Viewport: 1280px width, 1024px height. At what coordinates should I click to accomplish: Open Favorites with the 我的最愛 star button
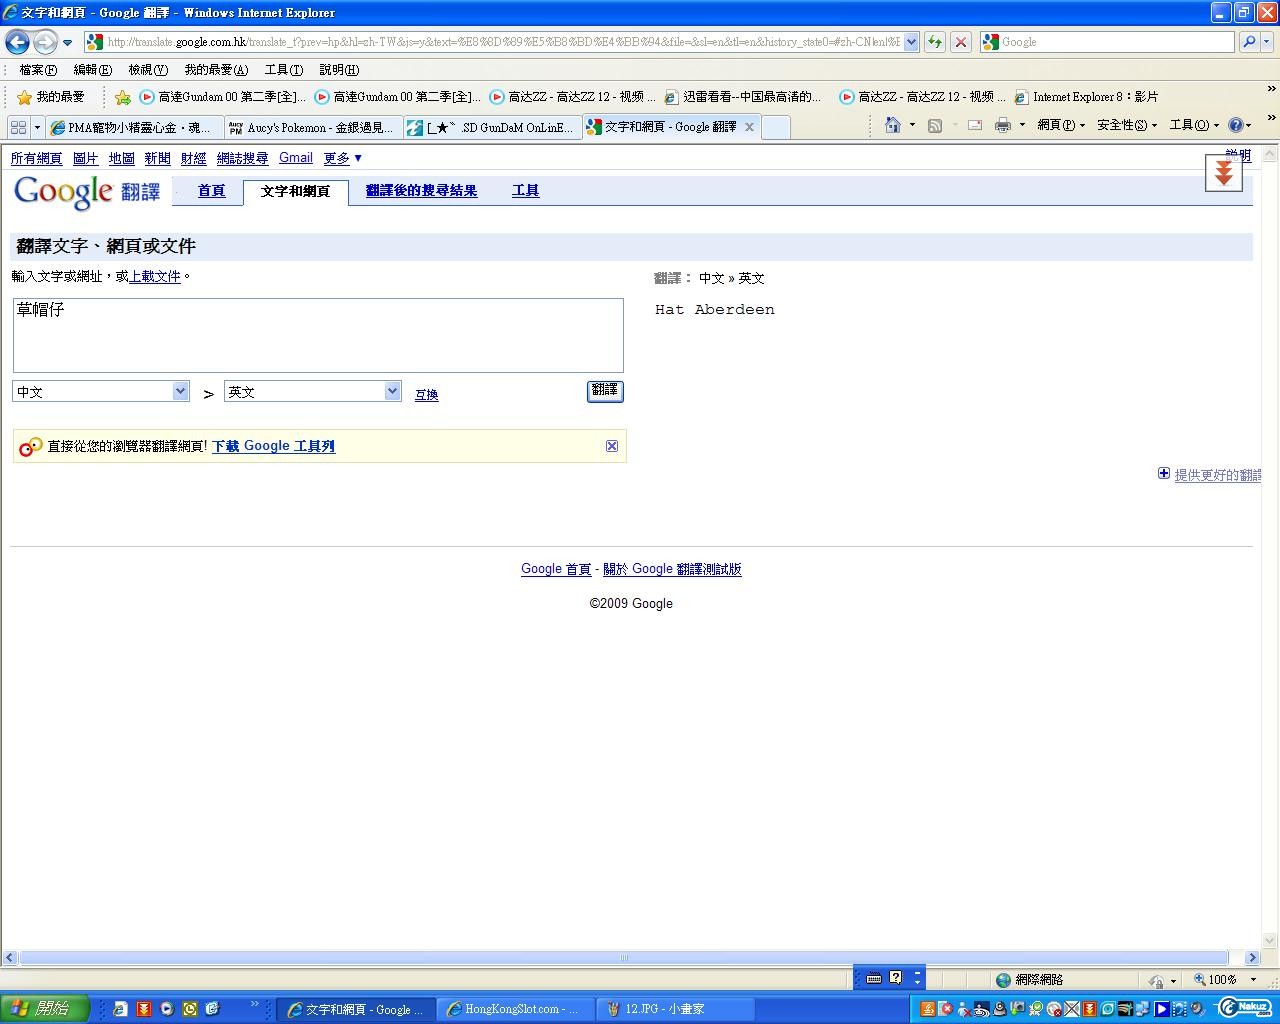[x=51, y=97]
